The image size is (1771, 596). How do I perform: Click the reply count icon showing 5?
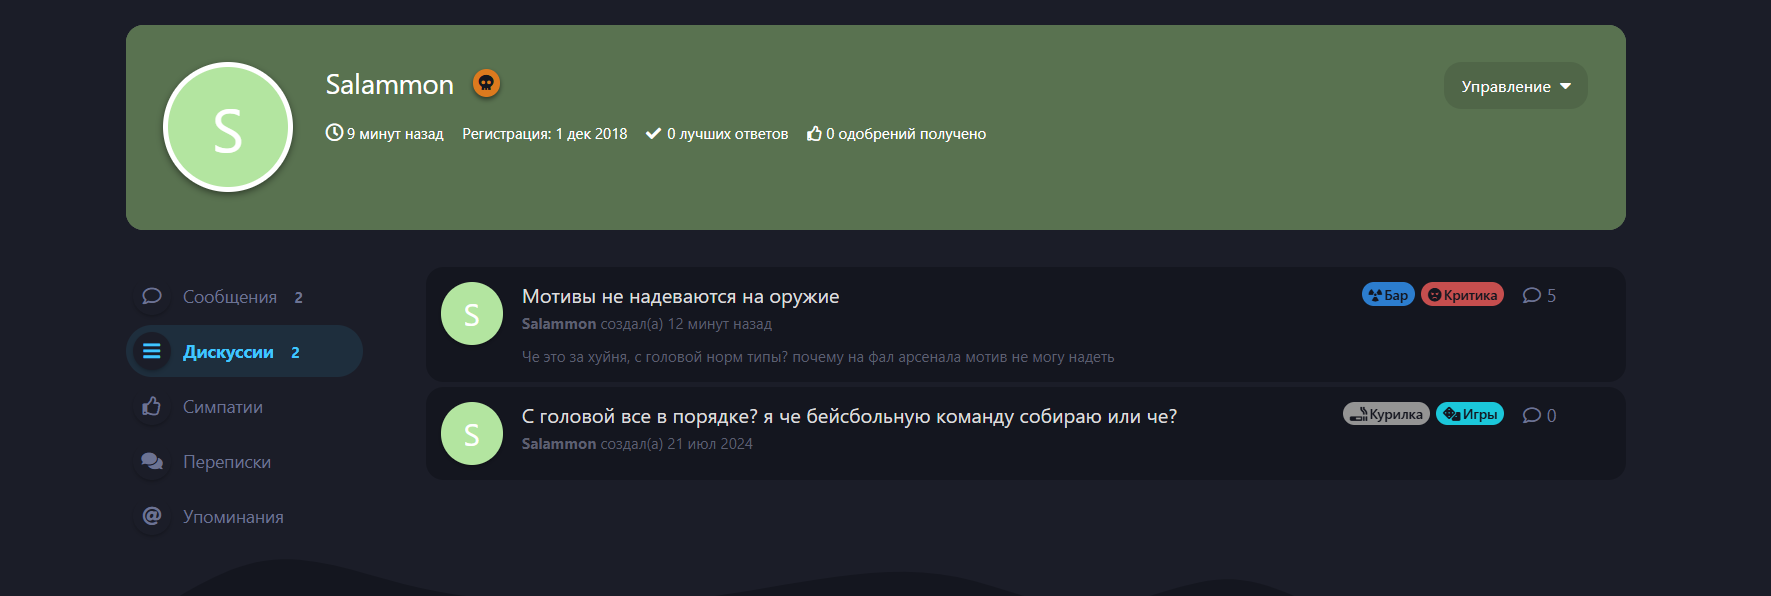point(1531,295)
